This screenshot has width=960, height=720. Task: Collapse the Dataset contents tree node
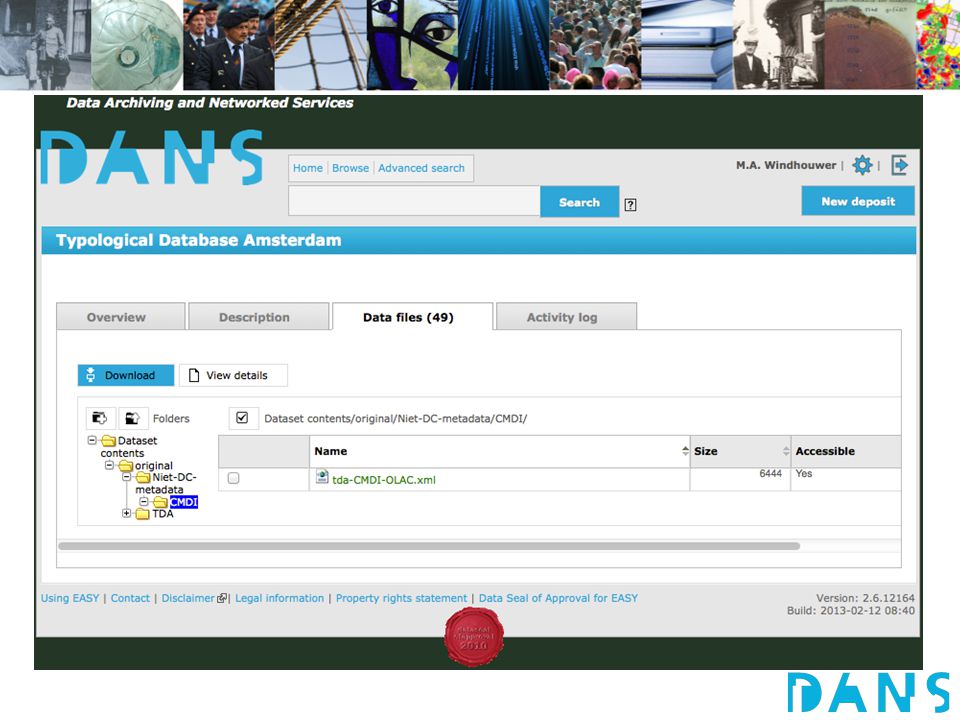[x=92, y=440]
